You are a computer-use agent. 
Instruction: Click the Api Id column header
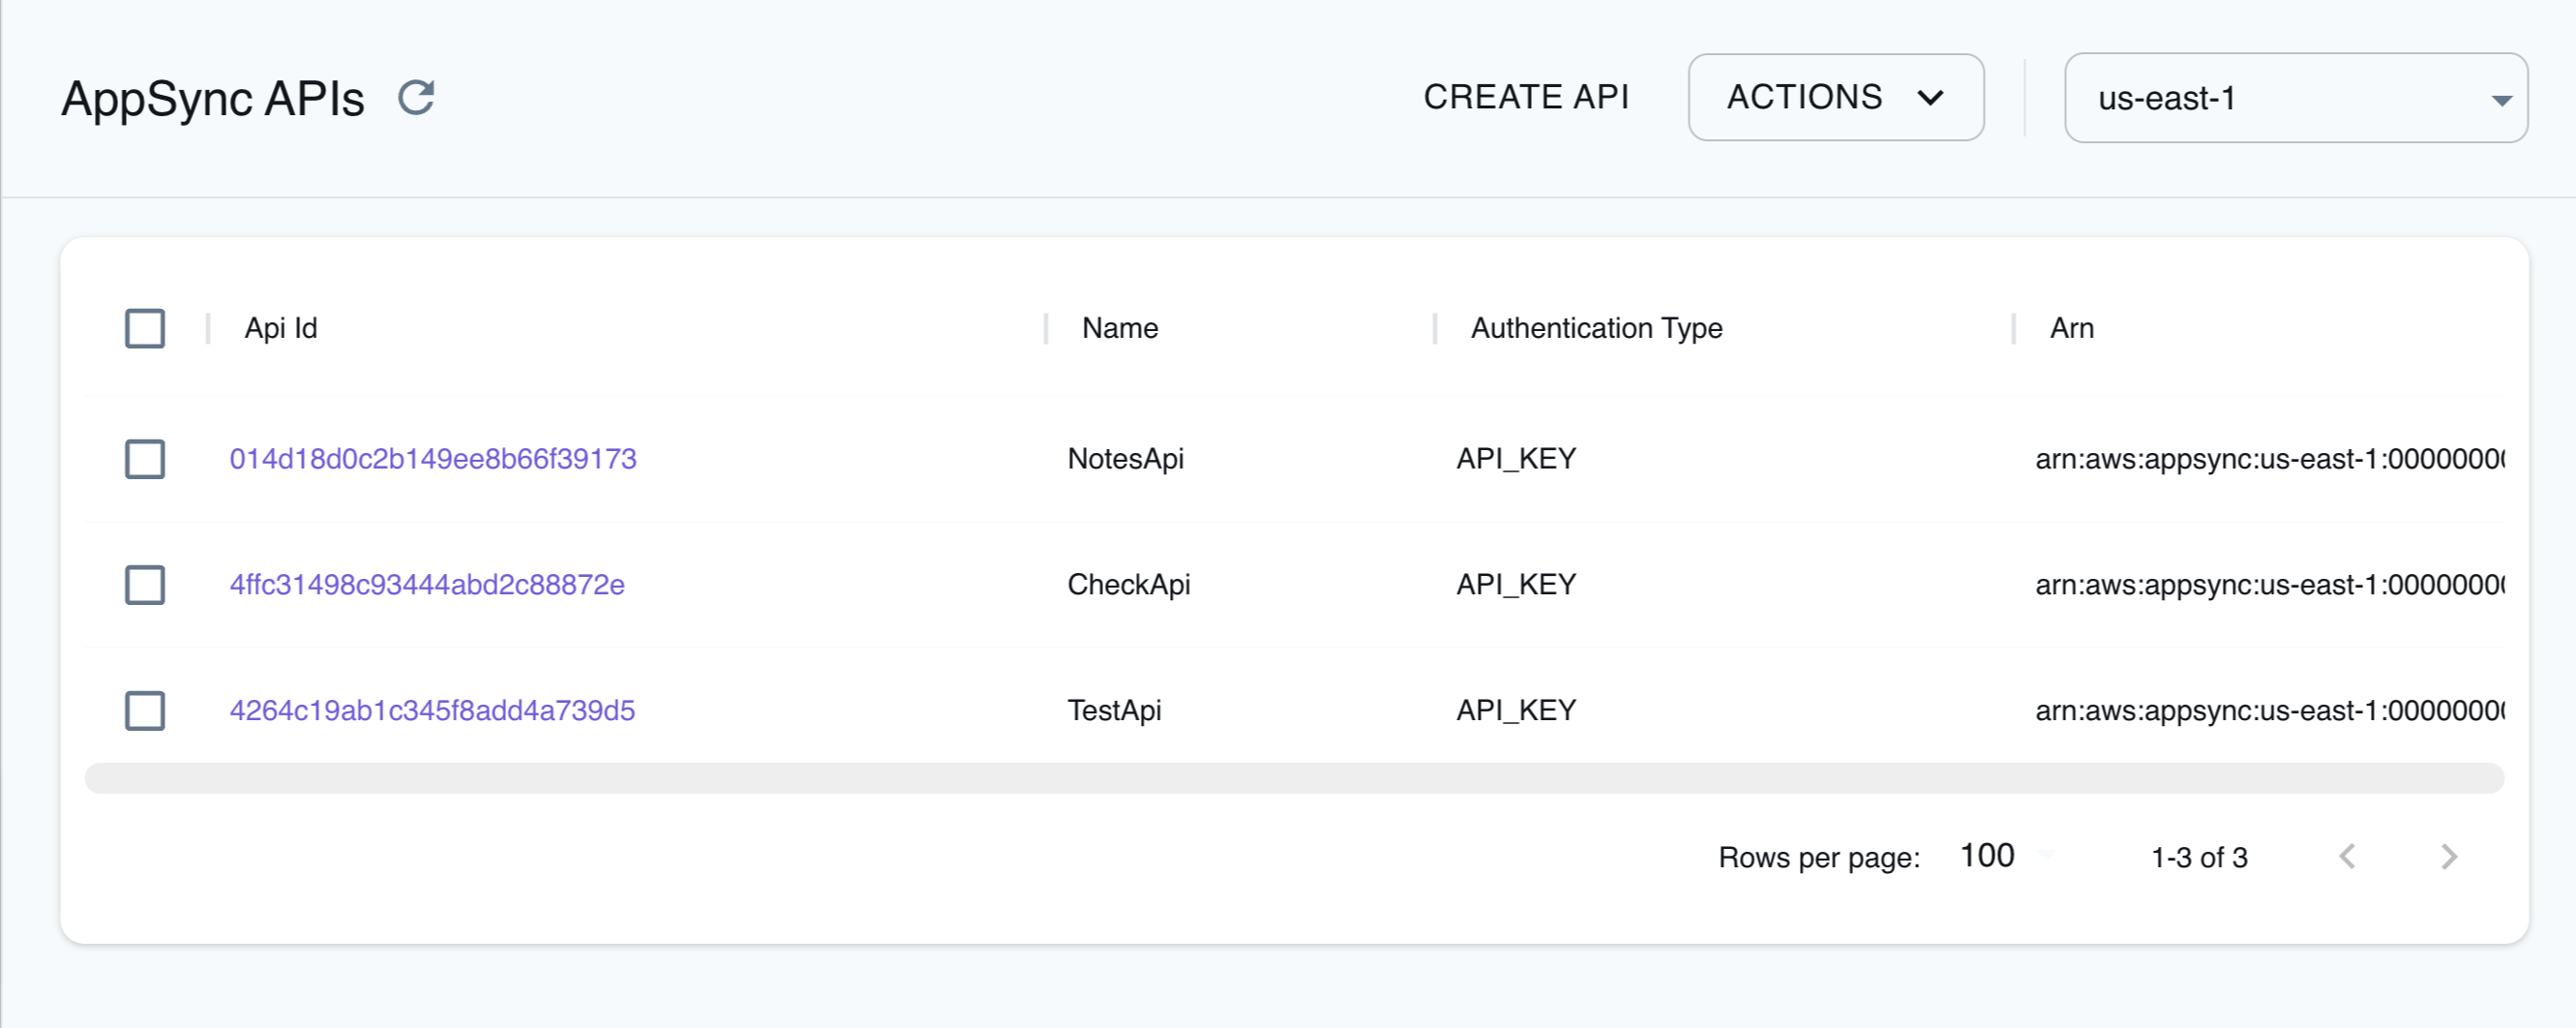[280, 327]
